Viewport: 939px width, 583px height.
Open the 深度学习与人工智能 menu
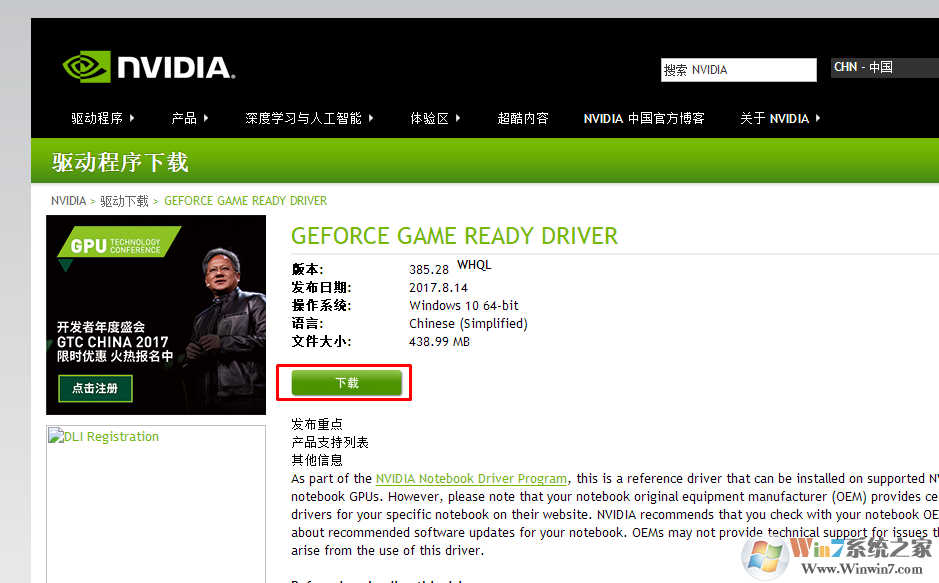309,119
